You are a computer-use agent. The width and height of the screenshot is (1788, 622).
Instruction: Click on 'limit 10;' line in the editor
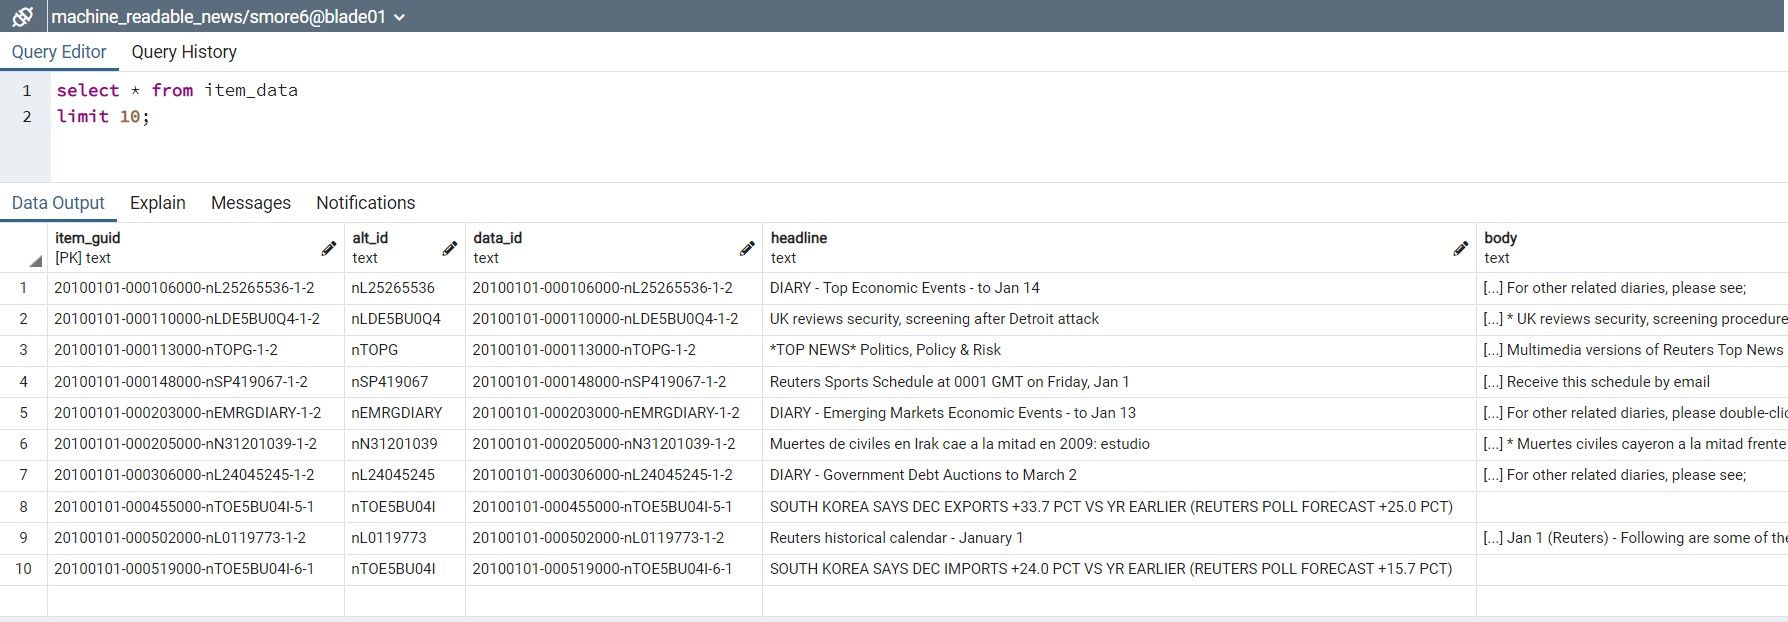click(x=103, y=116)
